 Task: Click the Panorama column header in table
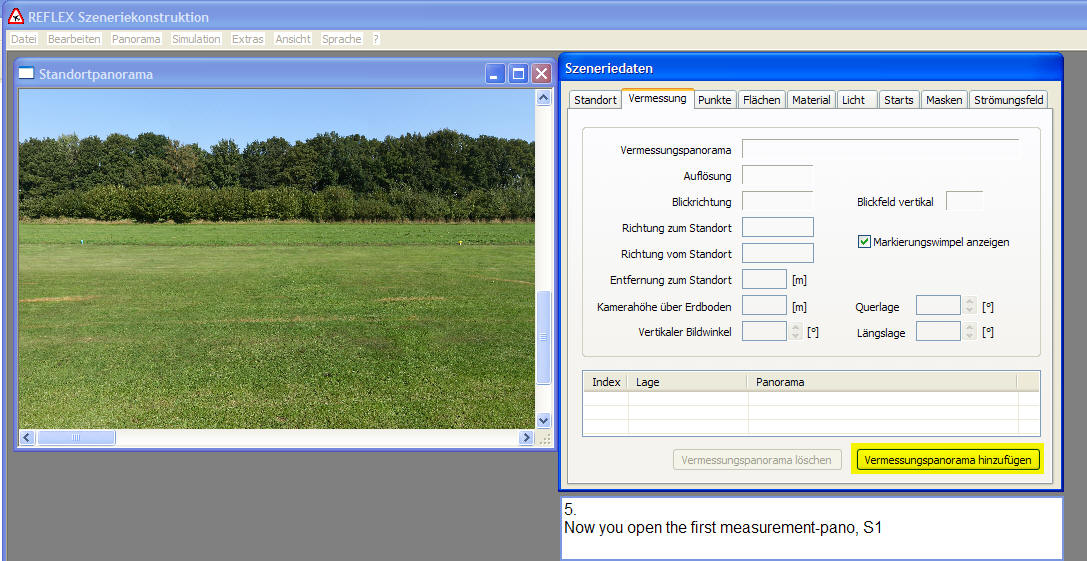tap(882, 382)
